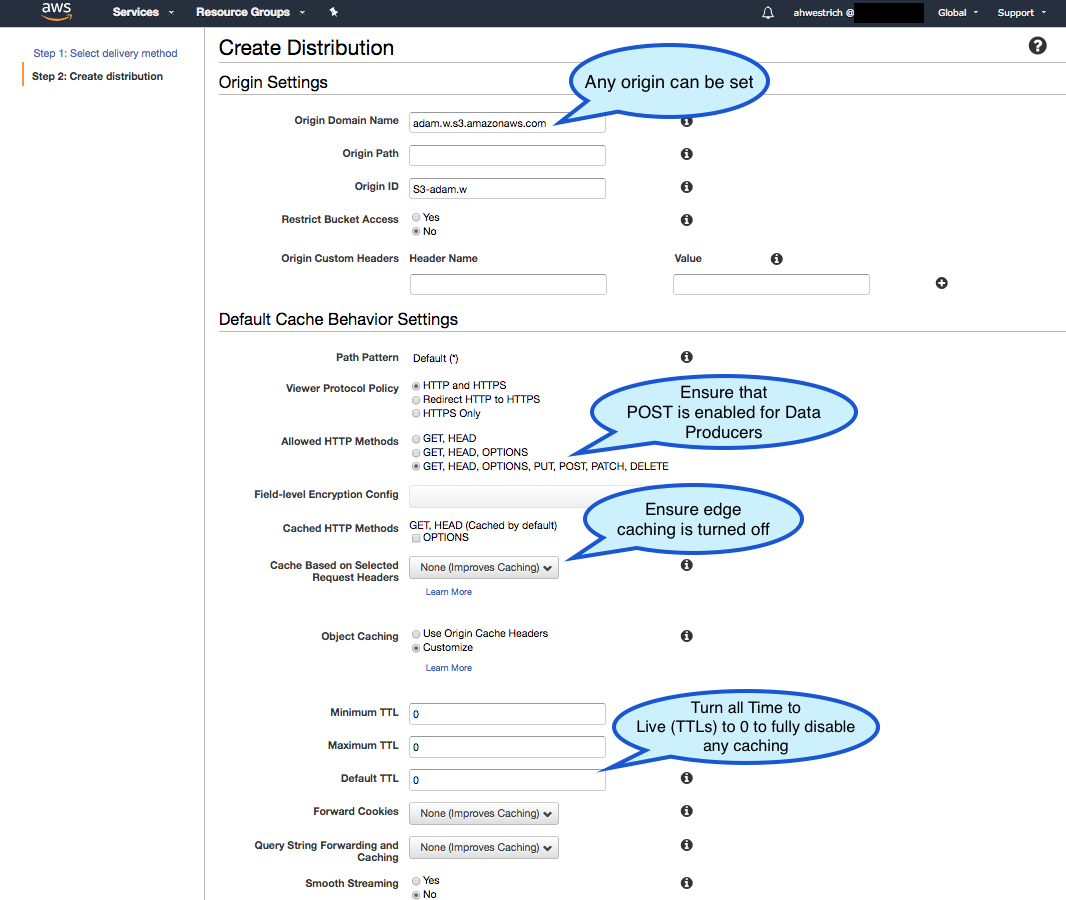Screen dimensions: 1066x900
Task: Open the Support menu
Action: [x=1022, y=13]
